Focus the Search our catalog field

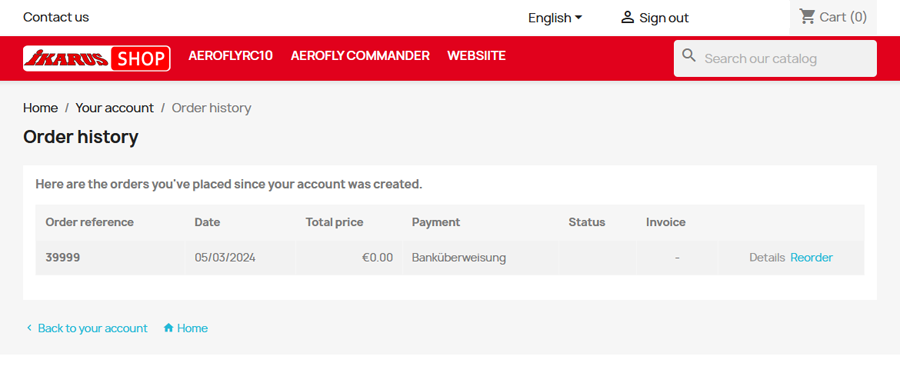775,58
